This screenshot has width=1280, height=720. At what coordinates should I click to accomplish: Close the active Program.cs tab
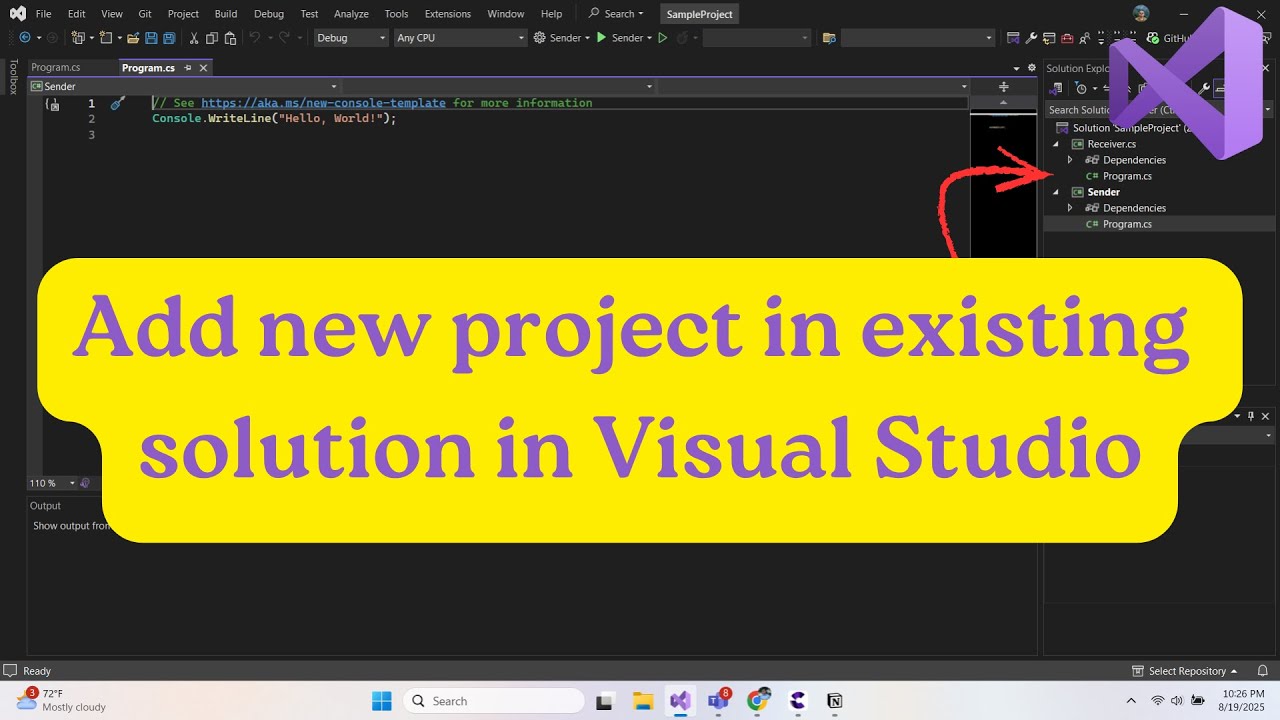tap(203, 68)
